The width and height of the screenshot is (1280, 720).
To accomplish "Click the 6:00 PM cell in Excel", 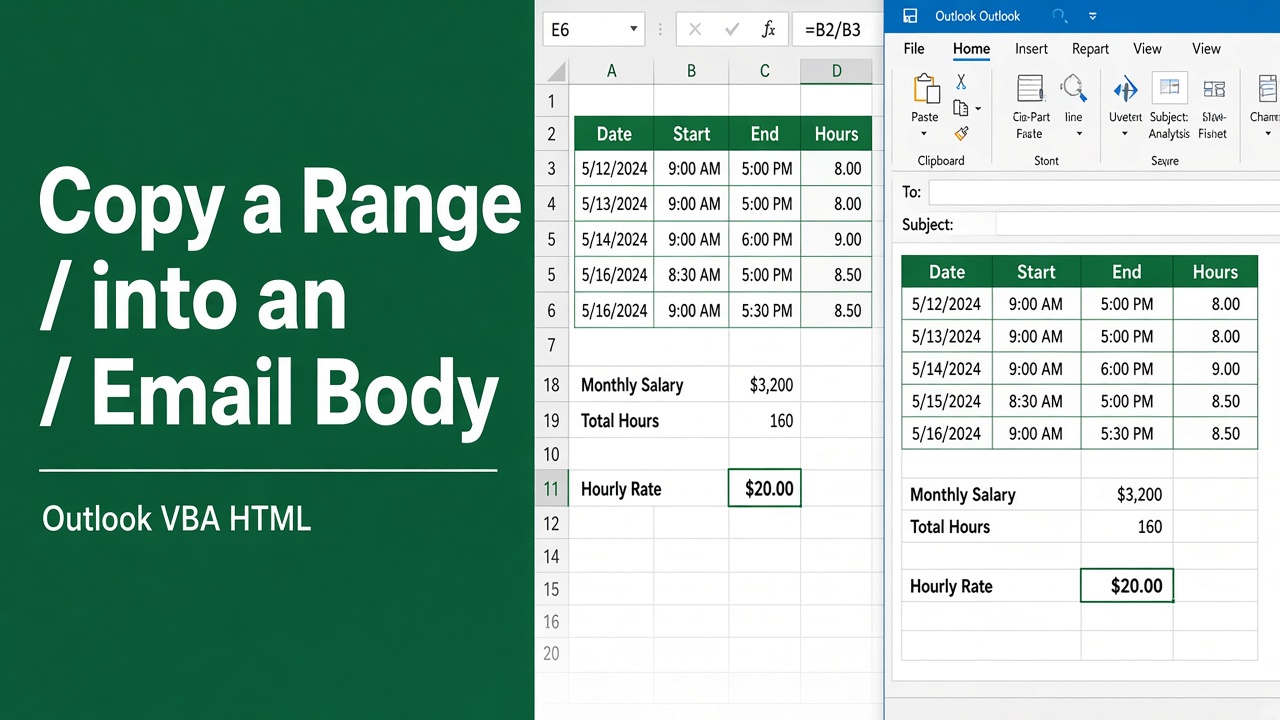I will click(x=766, y=240).
